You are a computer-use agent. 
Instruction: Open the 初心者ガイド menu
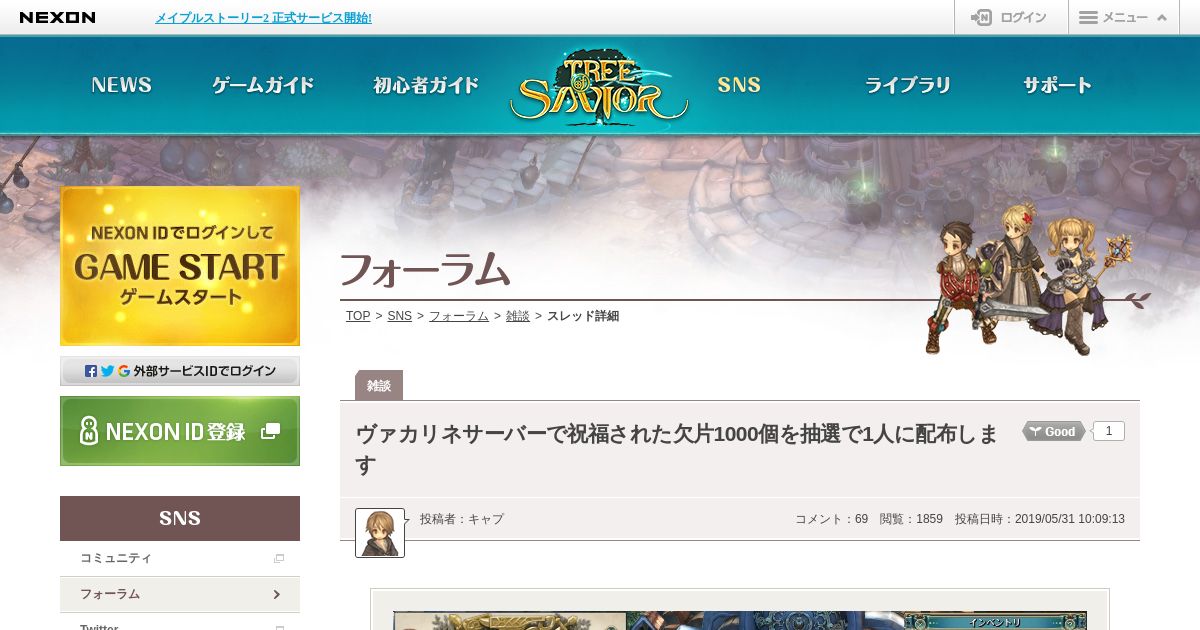click(426, 85)
